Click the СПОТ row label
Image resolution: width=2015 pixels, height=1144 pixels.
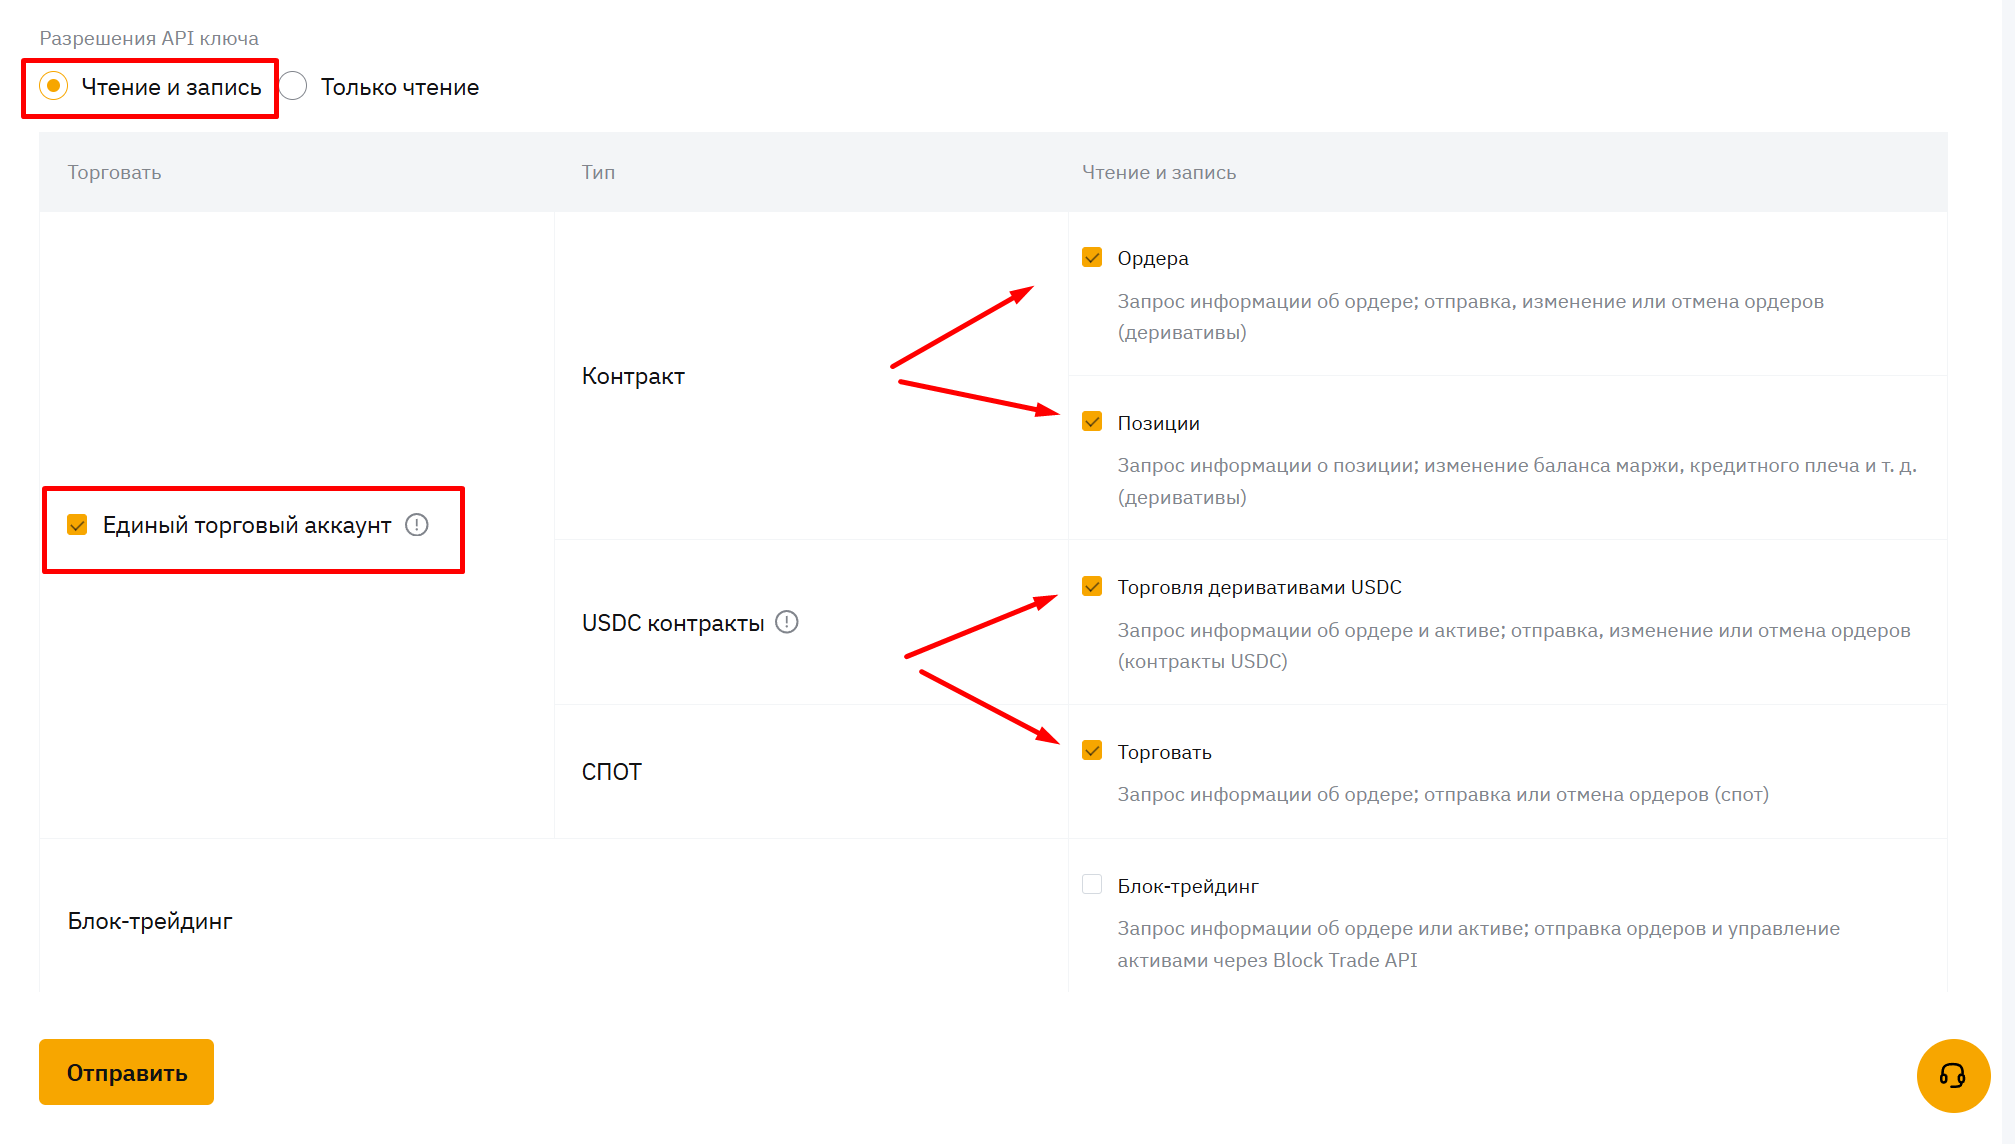(x=611, y=772)
